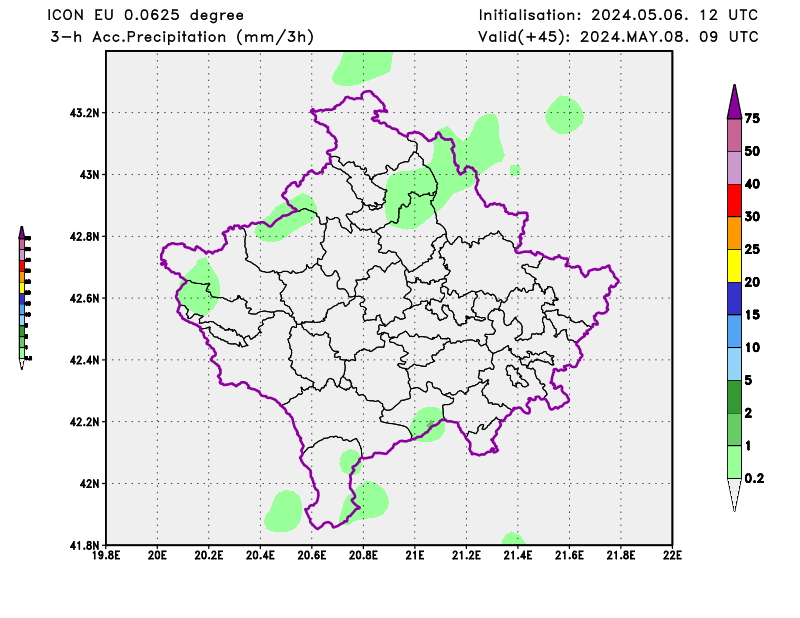Click the 20E longitude label
Screen dimensions: 800x618
(157, 555)
